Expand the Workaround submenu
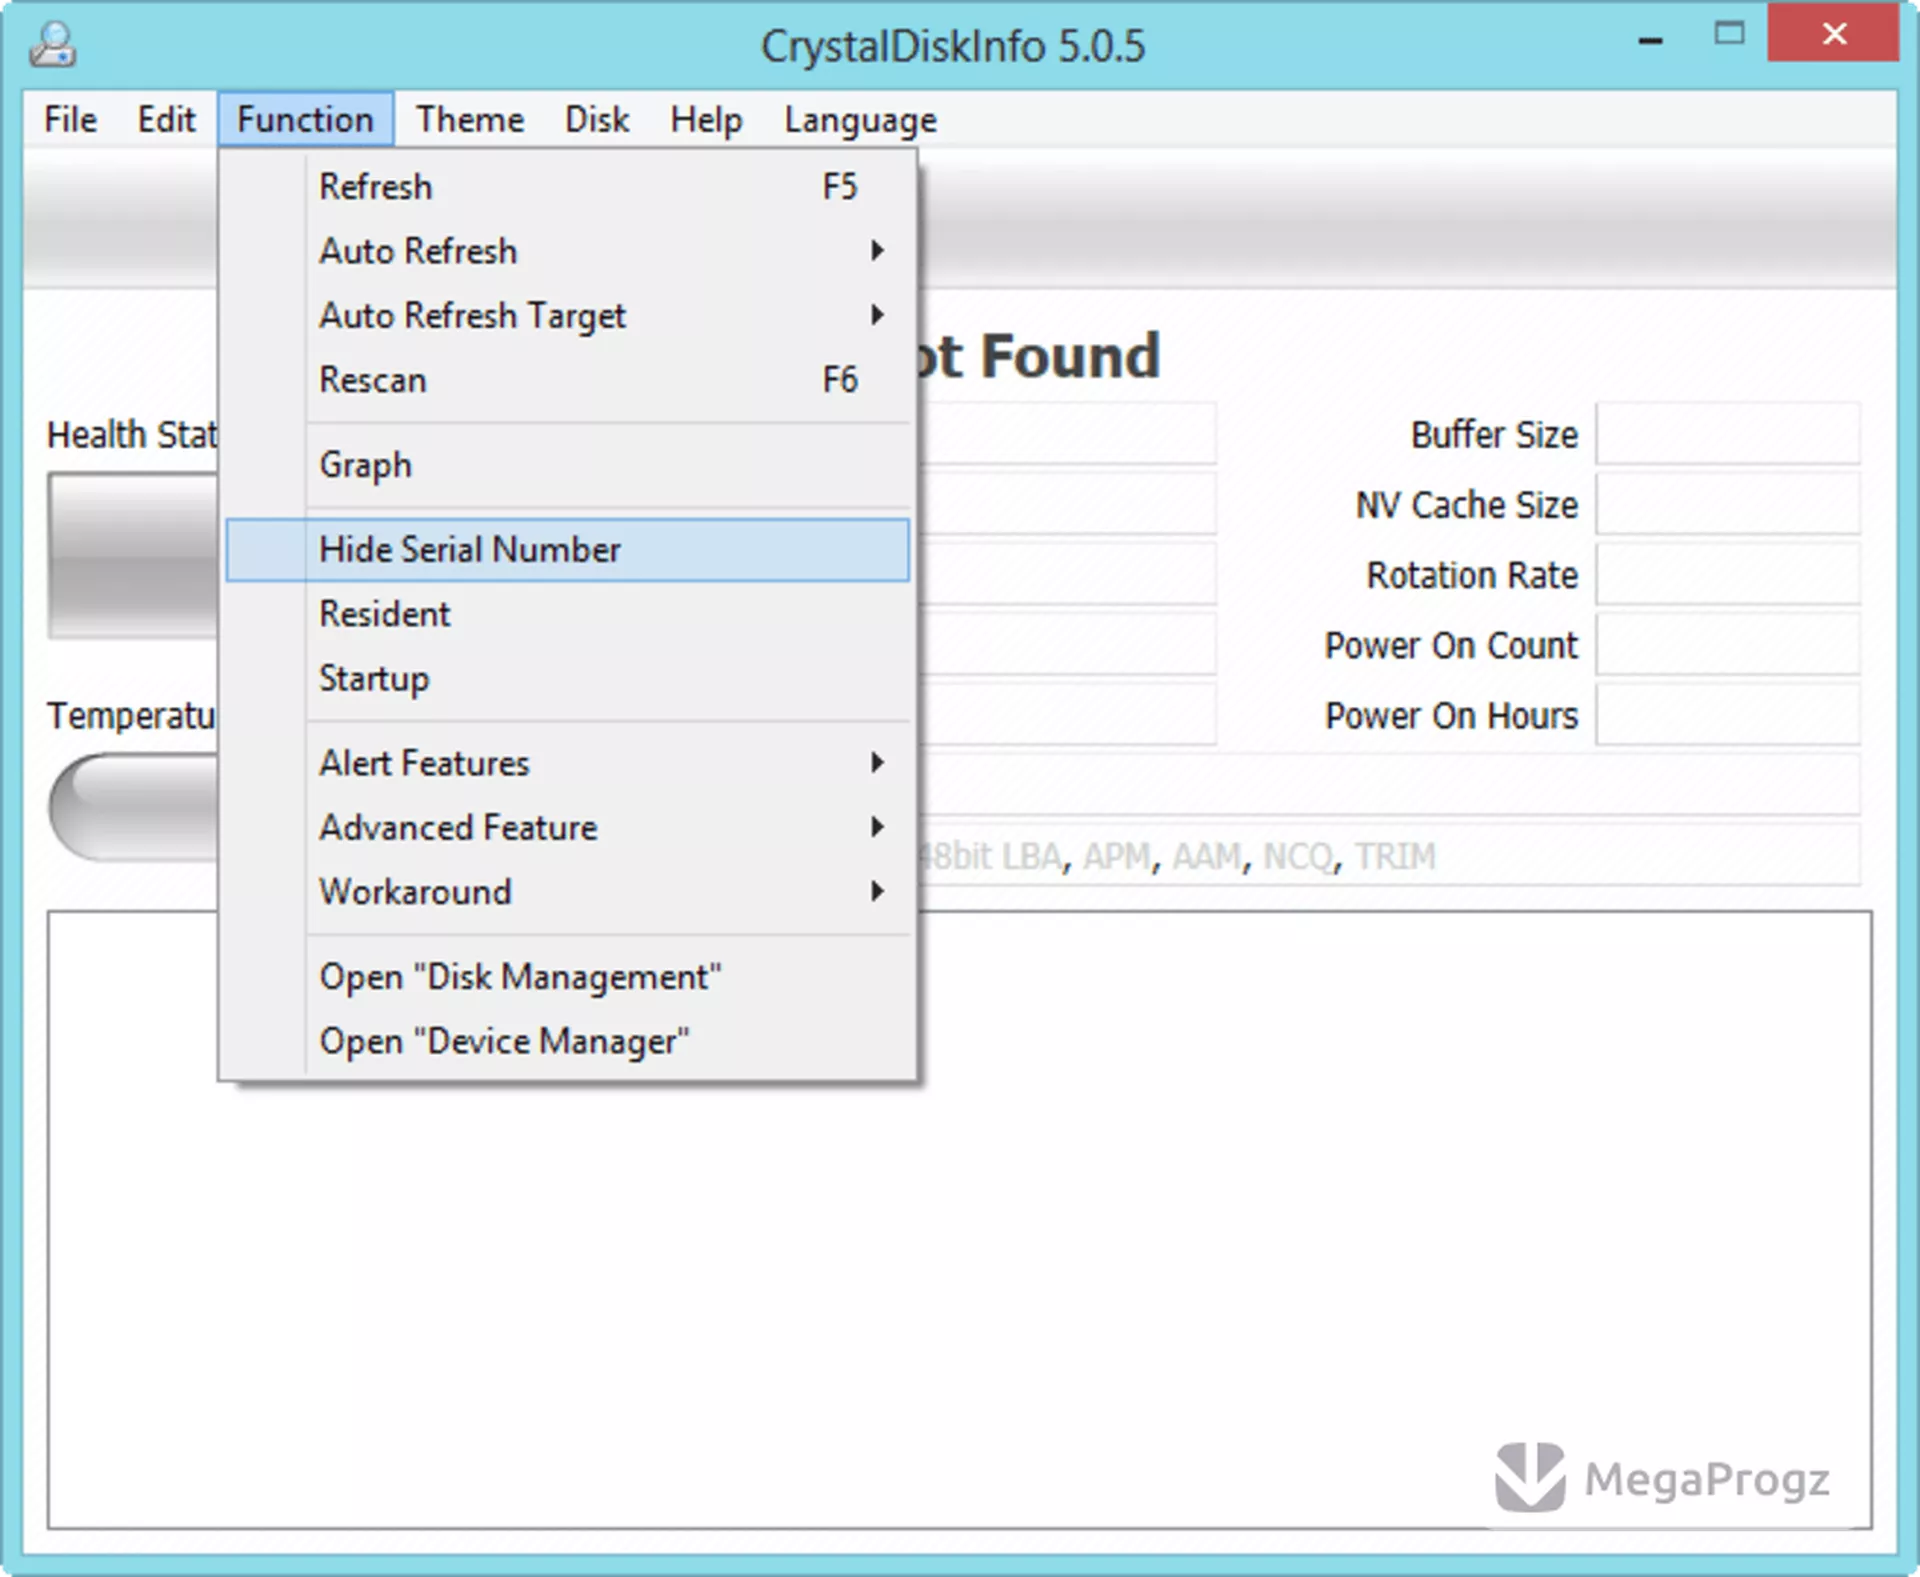Viewport: 1920px width, 1577px height. [x=567, y=892]
